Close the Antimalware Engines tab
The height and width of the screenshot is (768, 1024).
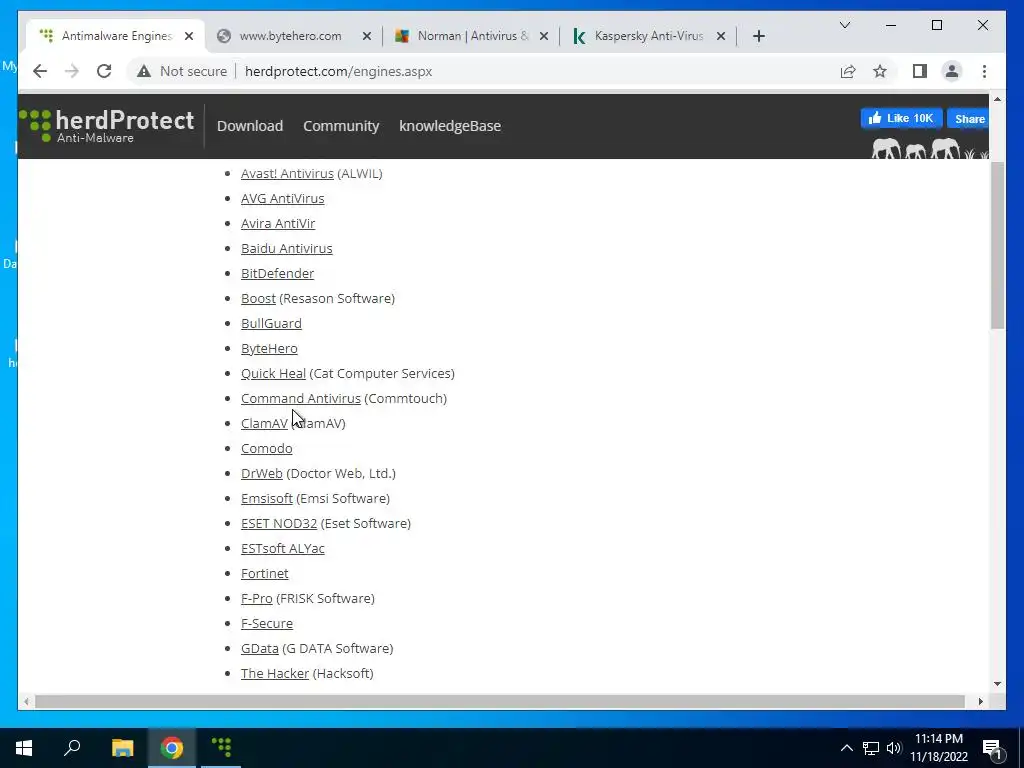coord(189,36)
